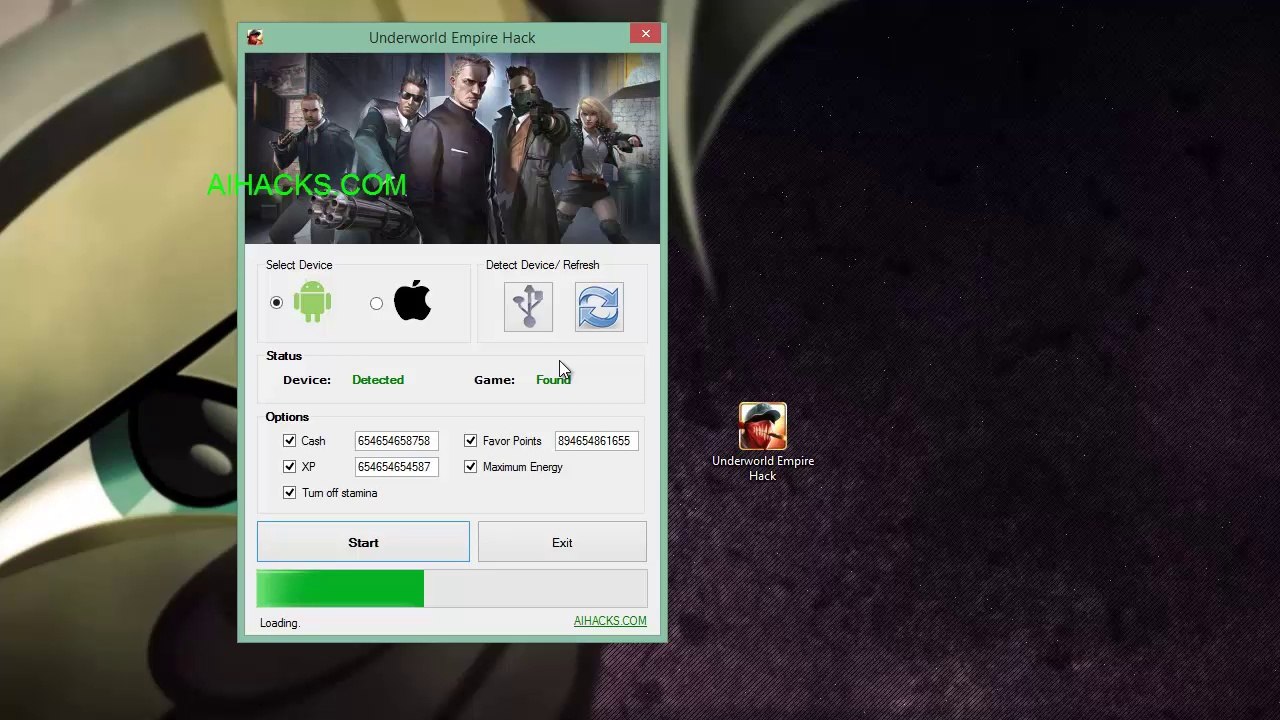
Task: Click the app icon in the title bar
Action: tap(255, 37)
